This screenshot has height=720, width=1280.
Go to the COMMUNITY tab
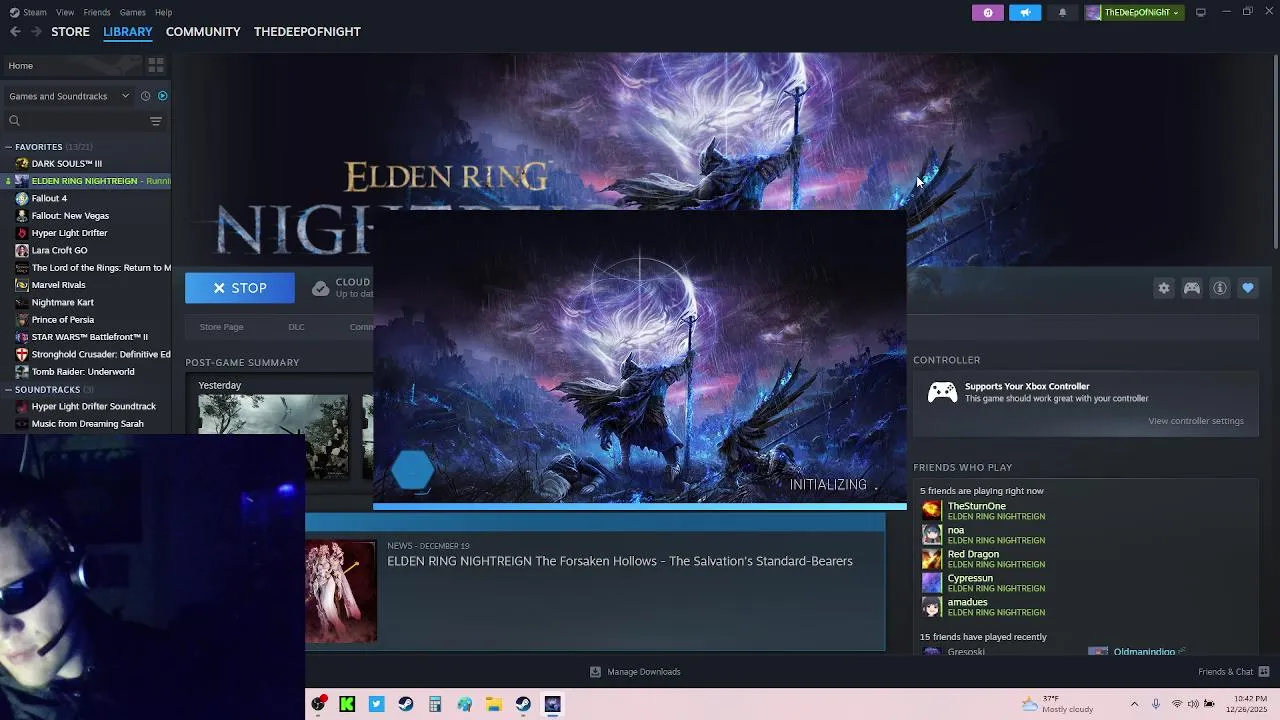pos(203,32)
